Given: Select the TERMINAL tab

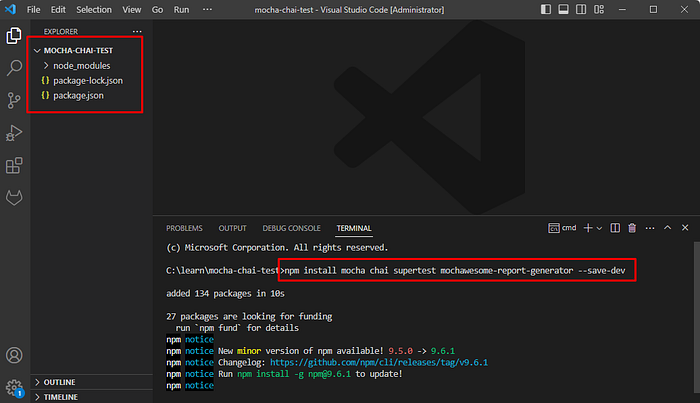Looking at the screenshot, I should click(354, 228).
